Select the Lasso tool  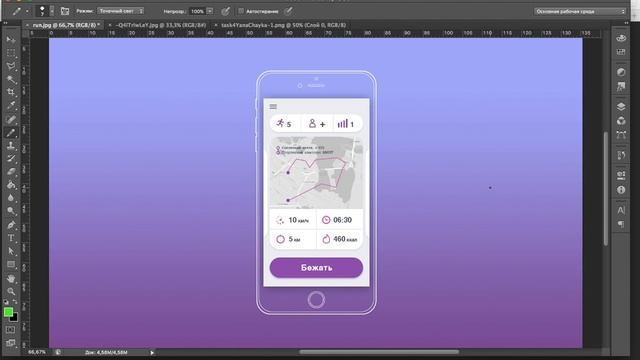pyautogui.click(x=11, y=66)
